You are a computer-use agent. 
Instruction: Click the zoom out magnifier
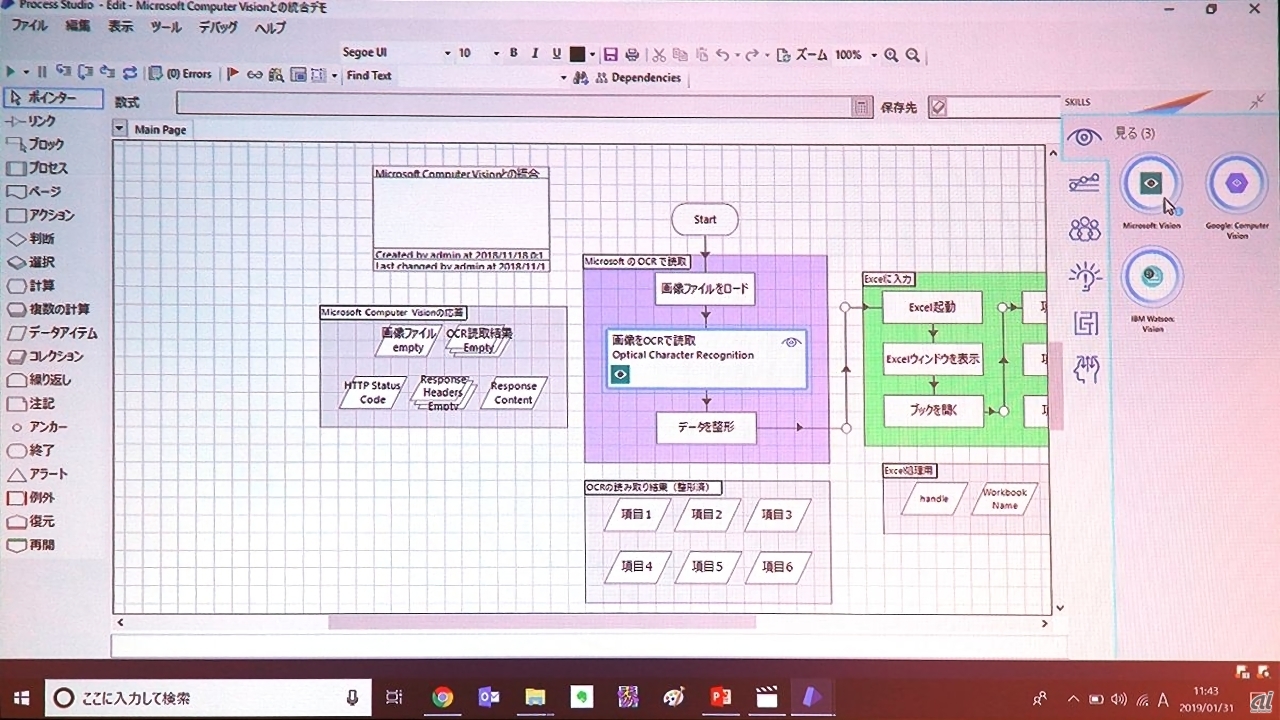click(912, 55)
